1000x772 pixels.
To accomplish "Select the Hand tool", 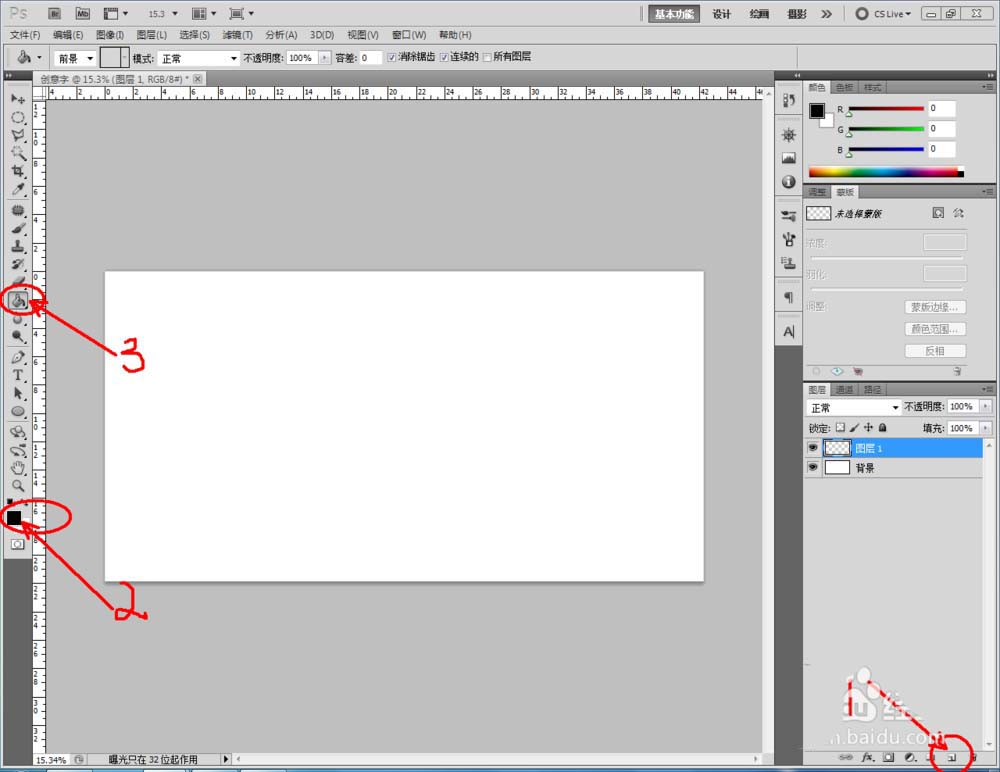I will [18, 468].
